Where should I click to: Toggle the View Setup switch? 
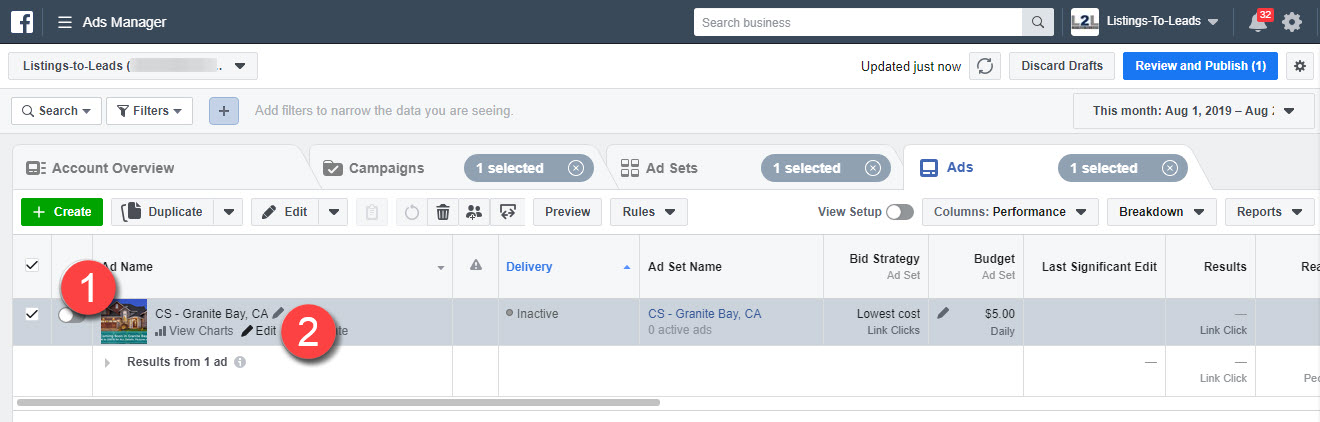900,212
